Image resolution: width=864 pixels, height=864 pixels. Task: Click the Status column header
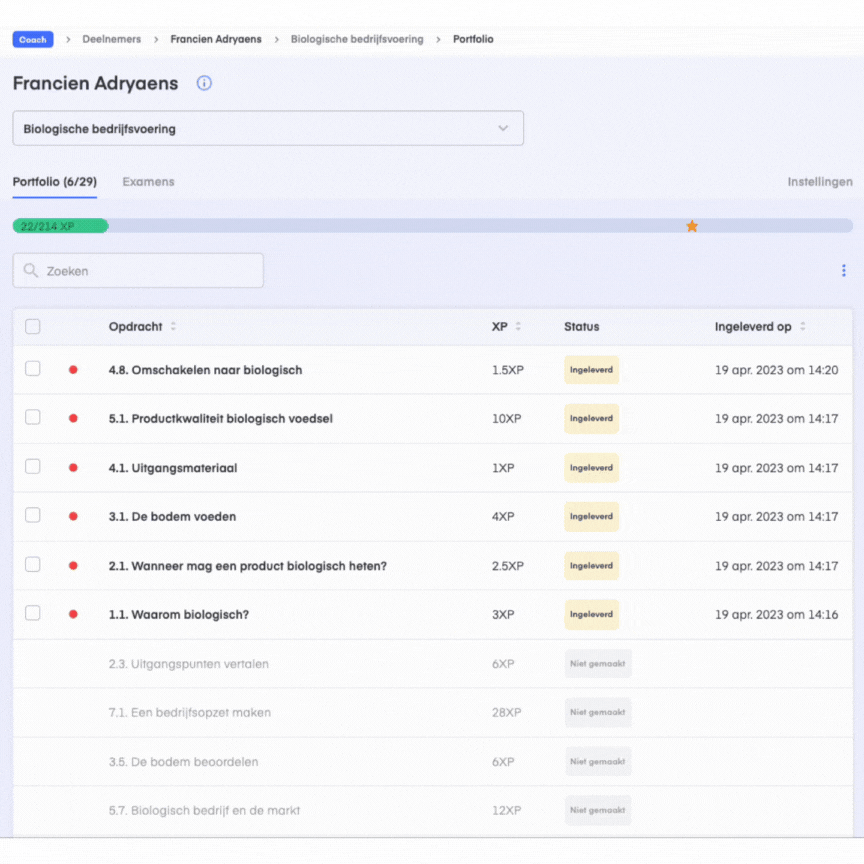[581, 326]
